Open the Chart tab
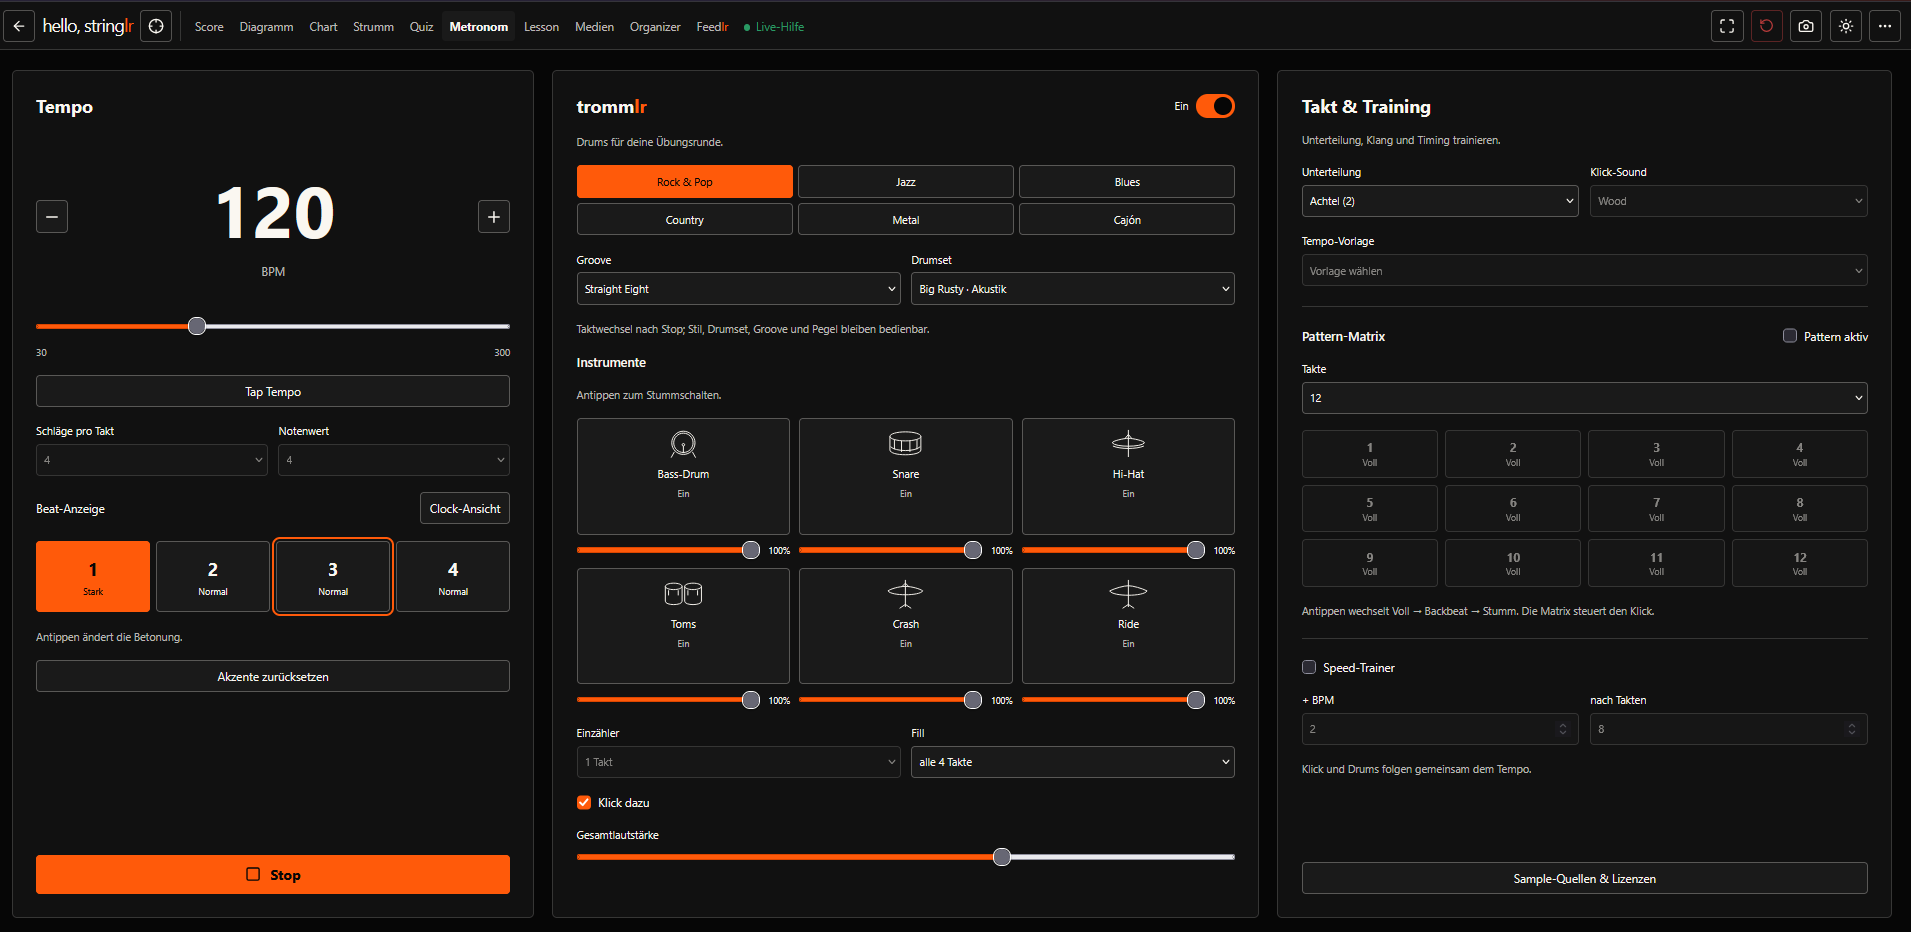 323,27
